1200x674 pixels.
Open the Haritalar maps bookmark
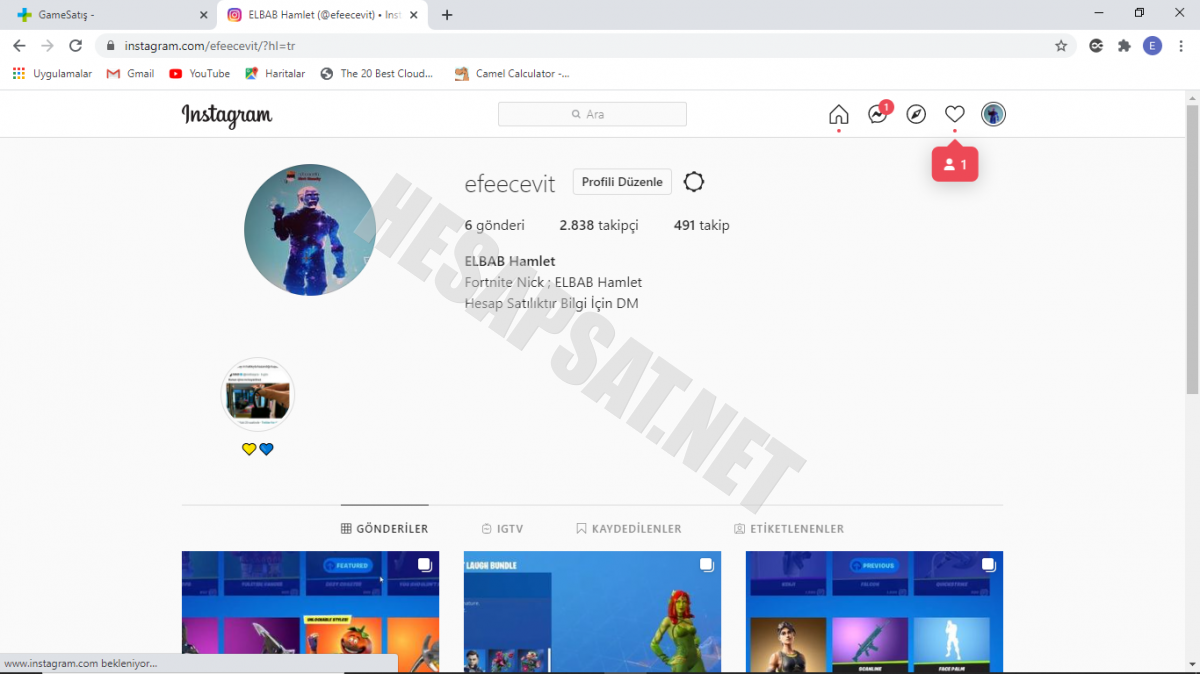click(x=275, y=74)
